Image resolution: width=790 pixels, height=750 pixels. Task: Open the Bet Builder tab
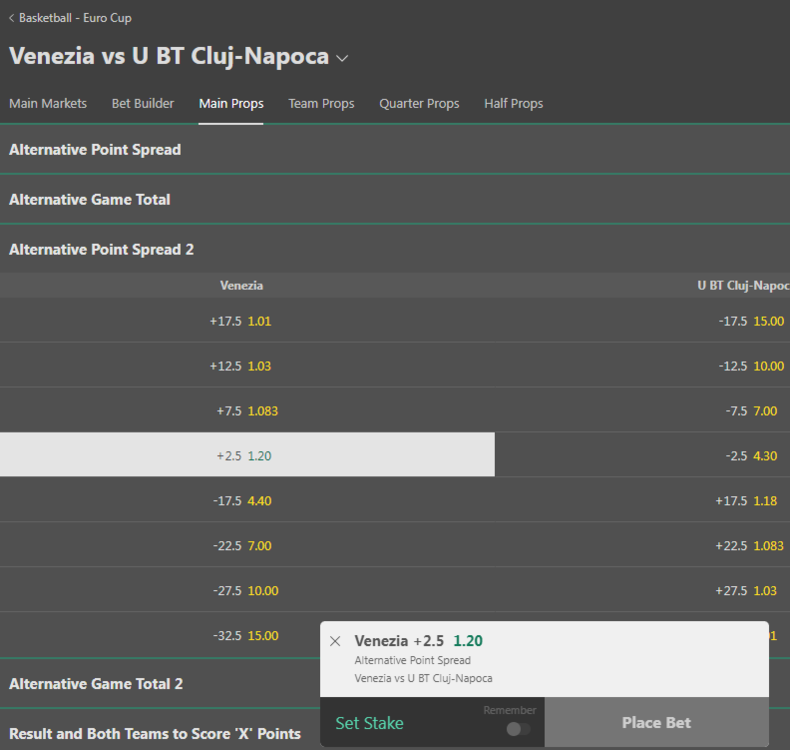click(143, 103)
